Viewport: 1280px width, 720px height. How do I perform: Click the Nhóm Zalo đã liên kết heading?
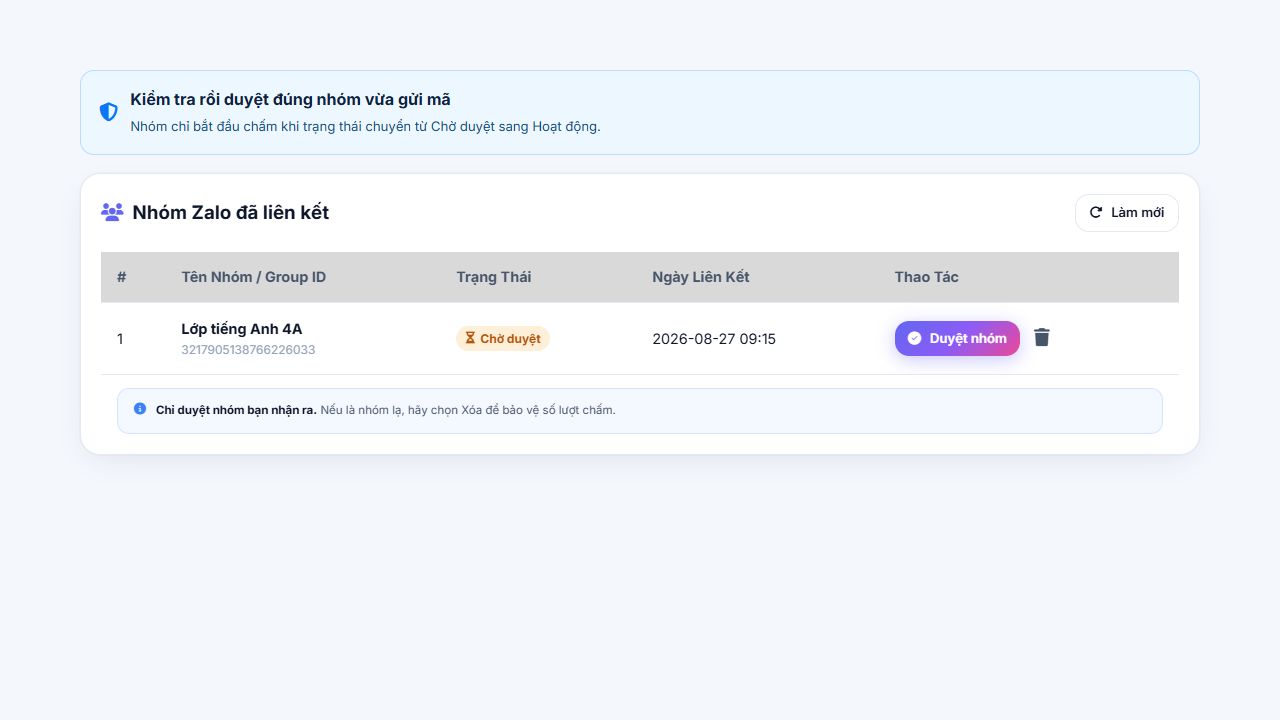(x=231, y=212)
